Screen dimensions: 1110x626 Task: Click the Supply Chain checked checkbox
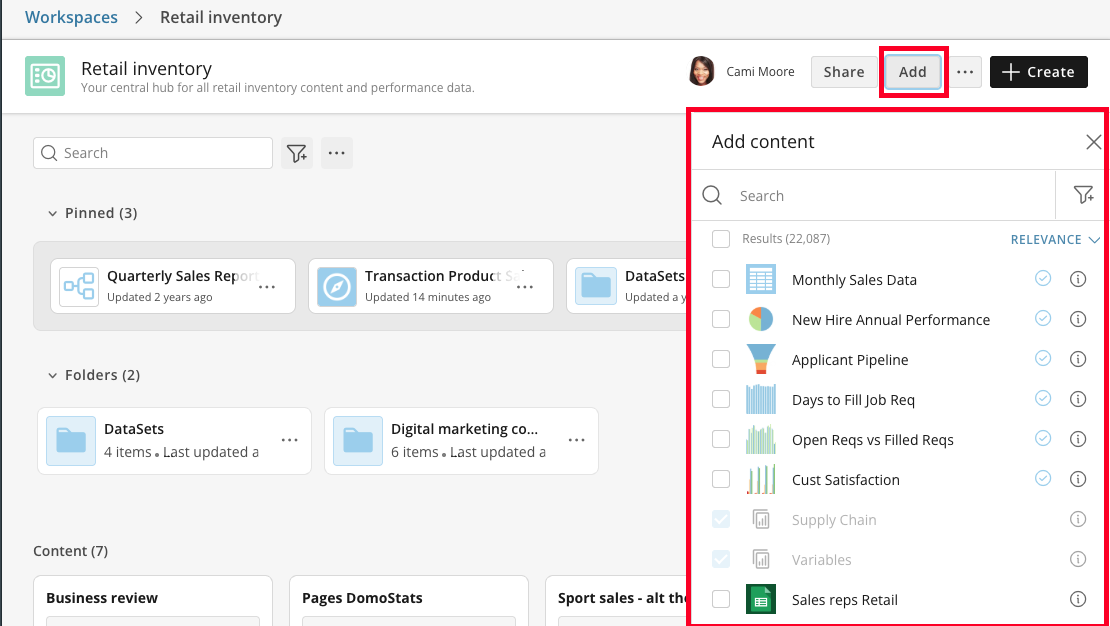[x=721, y=519]
